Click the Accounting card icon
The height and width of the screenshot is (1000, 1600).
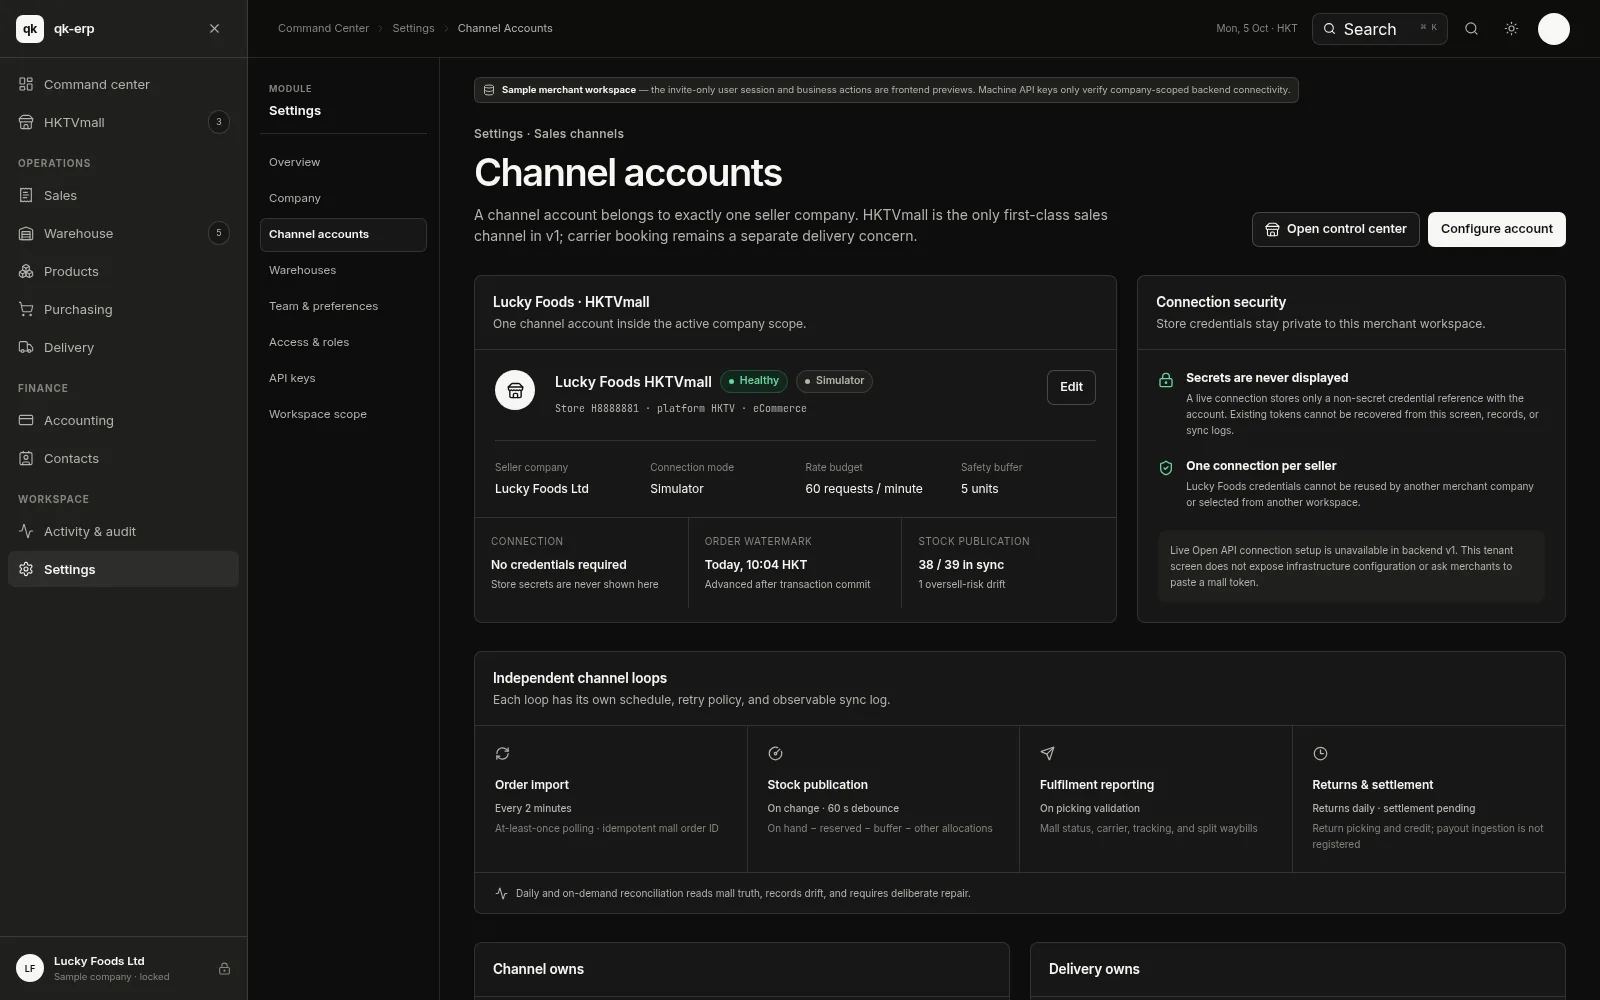pyautogui.click(x=26, y=420)
